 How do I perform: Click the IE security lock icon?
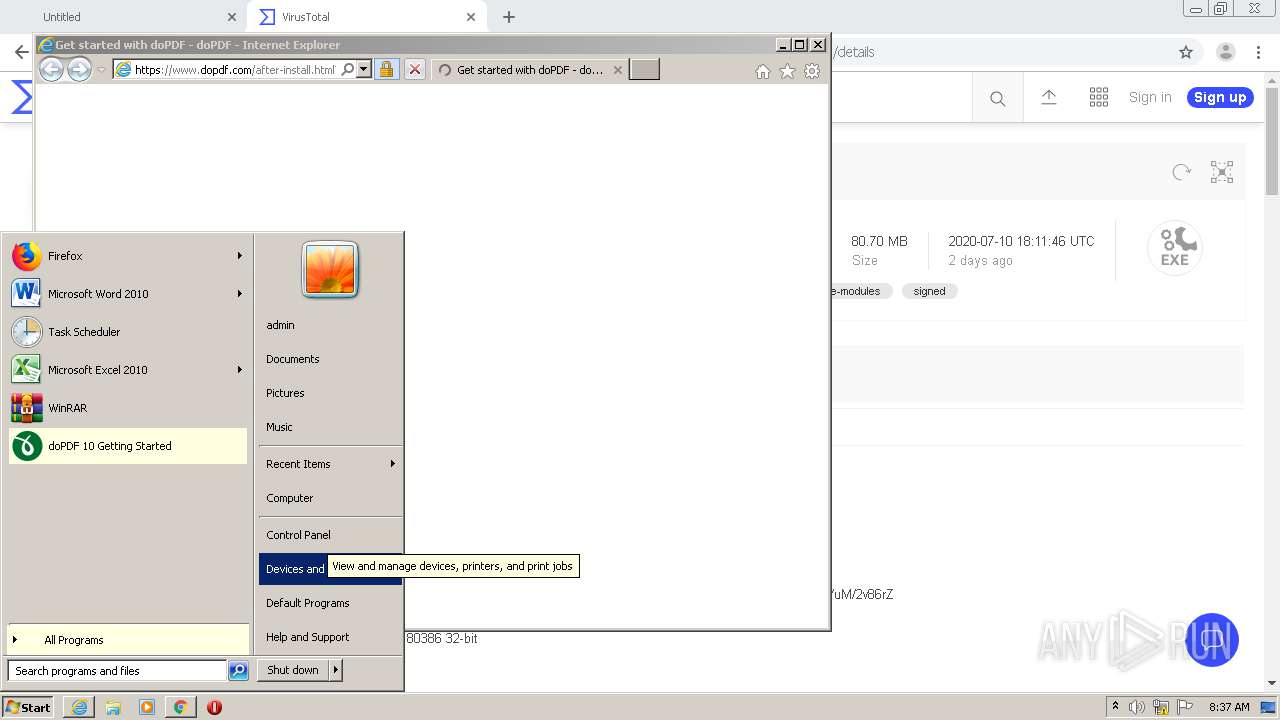386,70
